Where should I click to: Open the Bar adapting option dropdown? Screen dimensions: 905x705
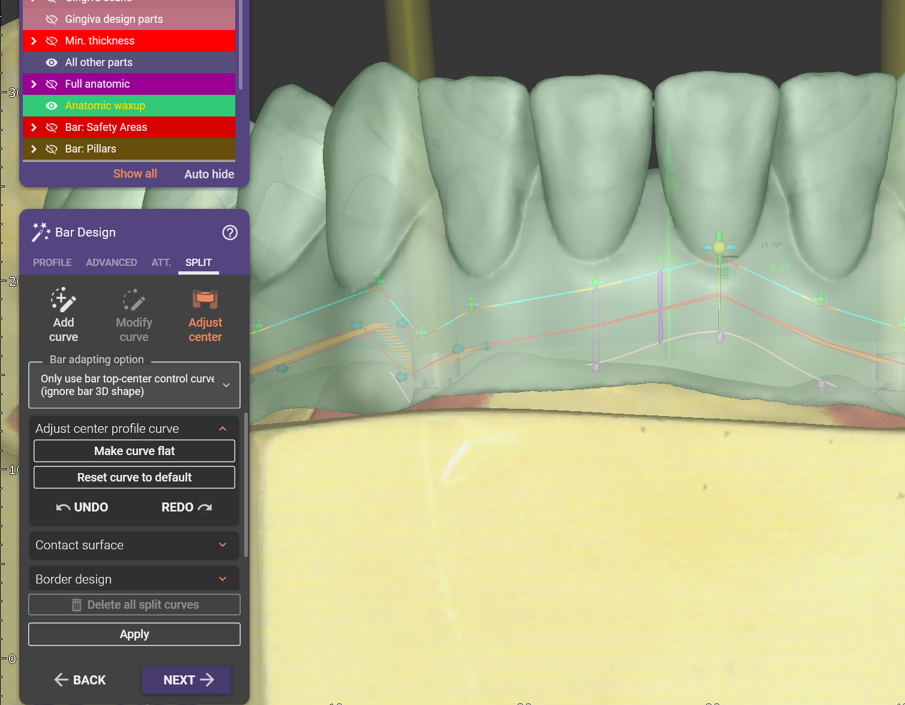(x=134, y=384)
